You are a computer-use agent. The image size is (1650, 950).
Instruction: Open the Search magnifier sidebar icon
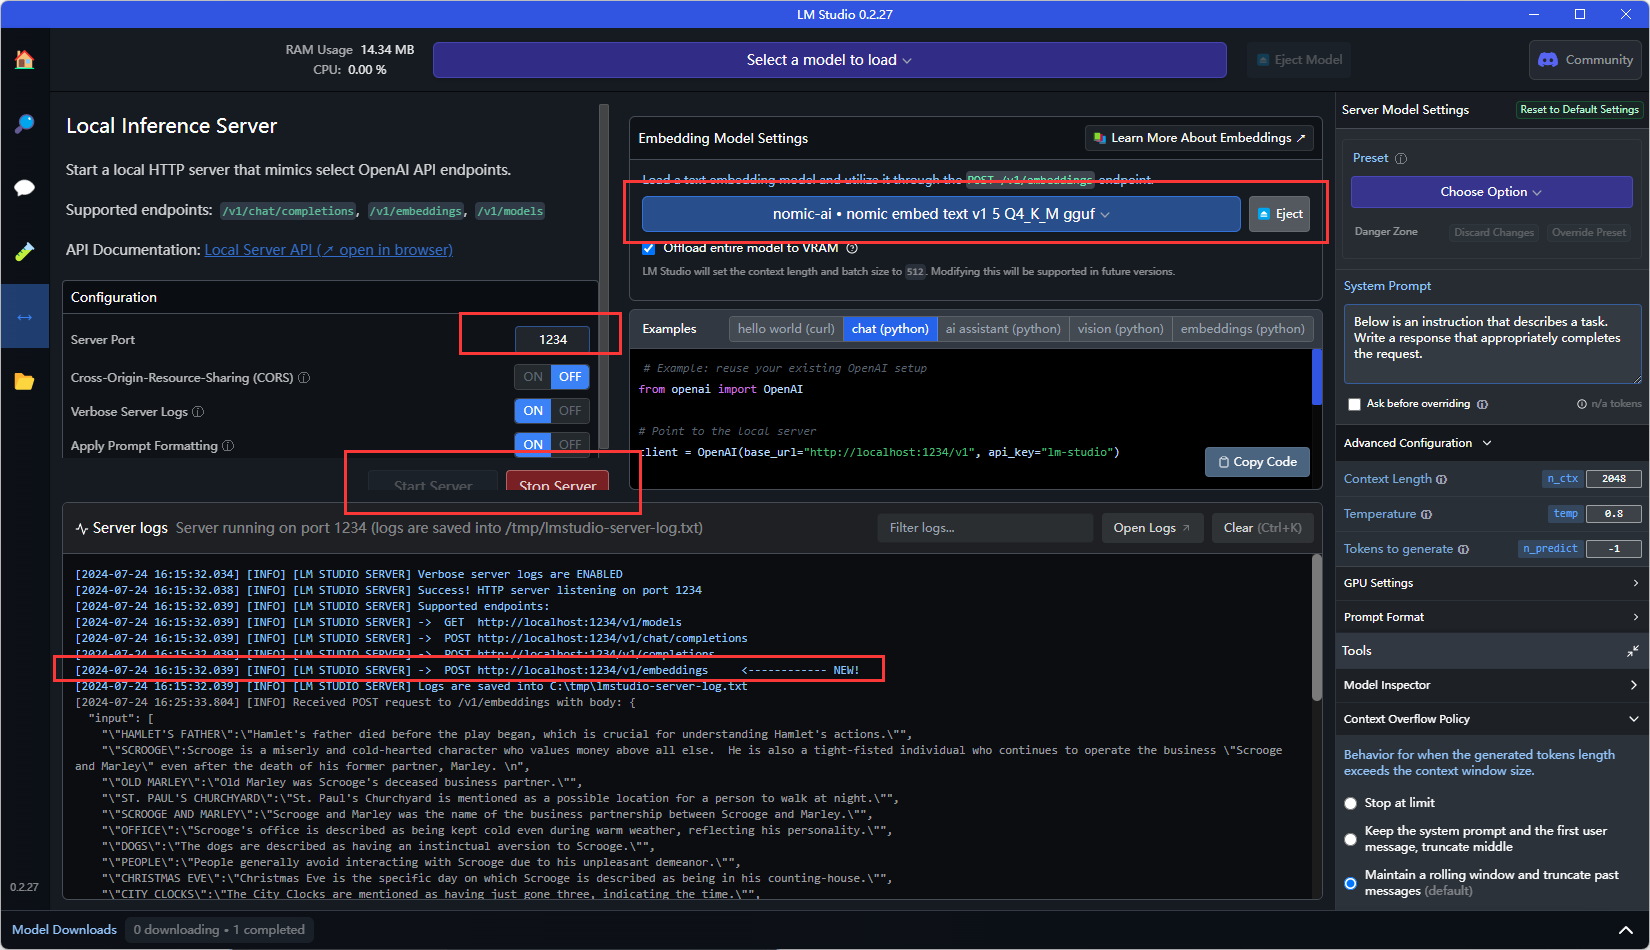[24, 124]
